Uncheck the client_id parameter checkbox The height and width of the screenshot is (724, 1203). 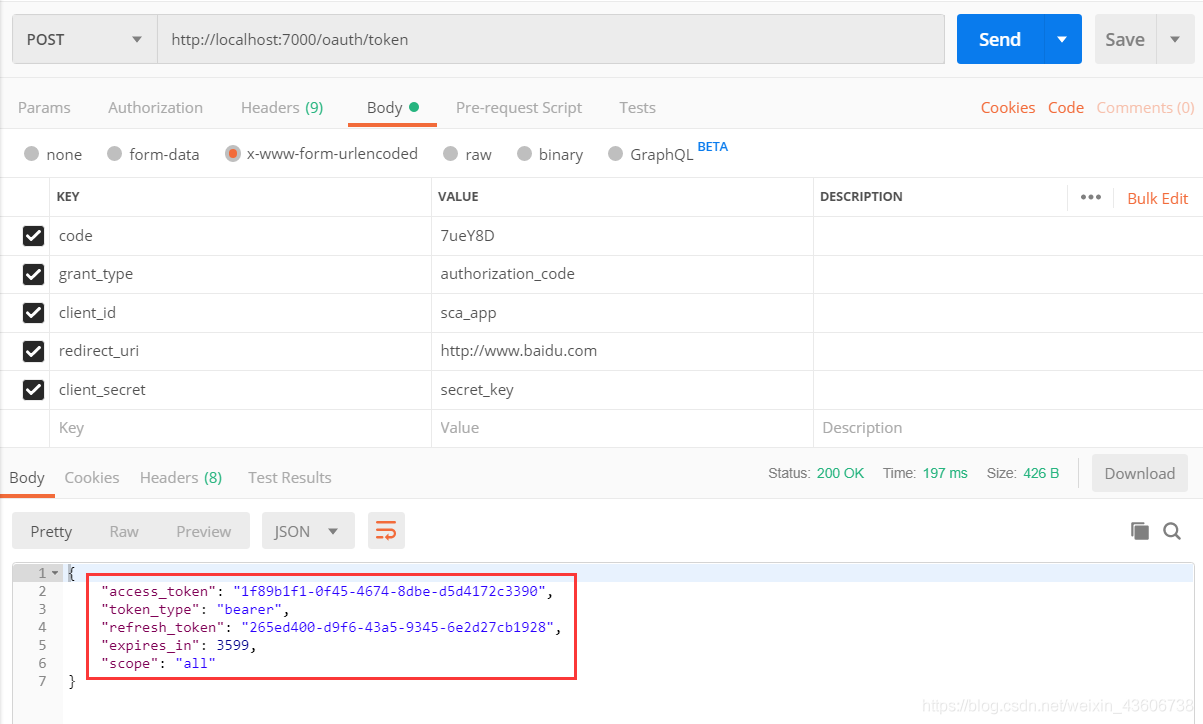pos(33,313)
